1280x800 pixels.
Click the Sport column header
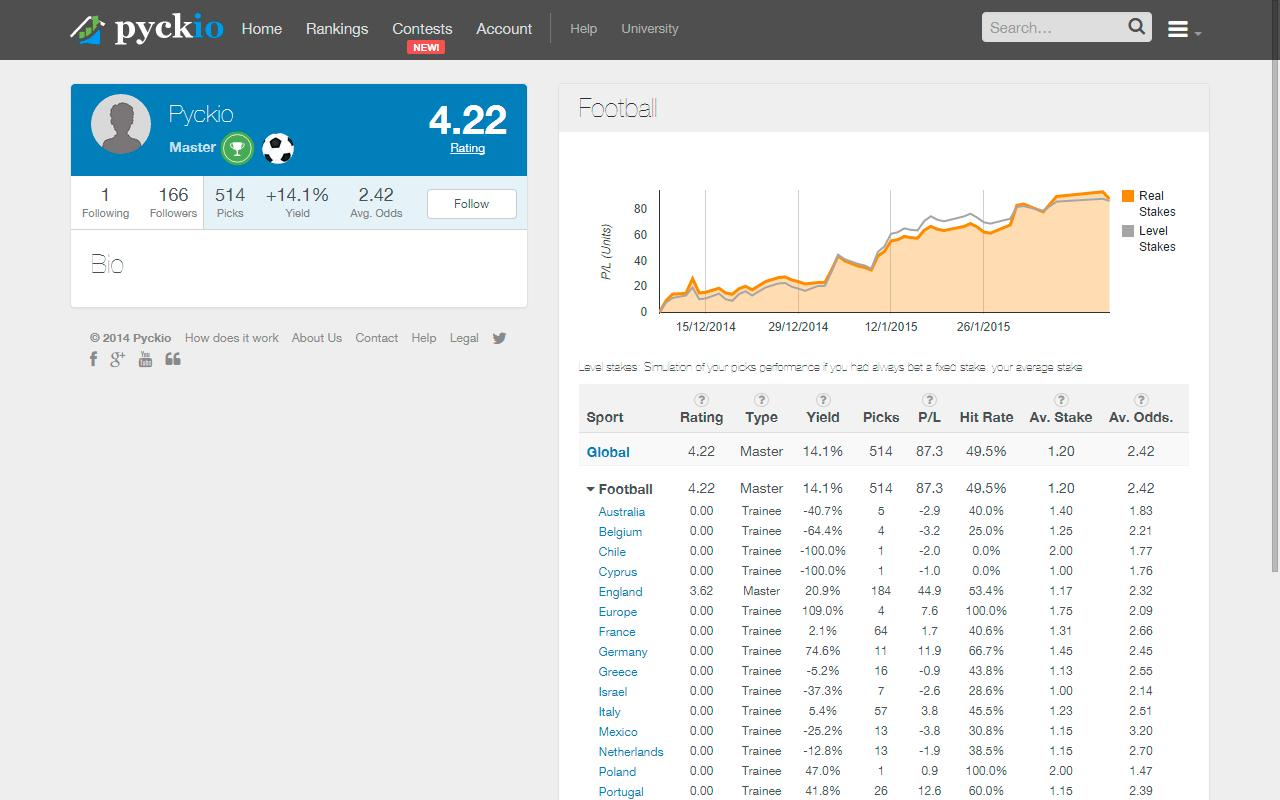coord(605,418)
